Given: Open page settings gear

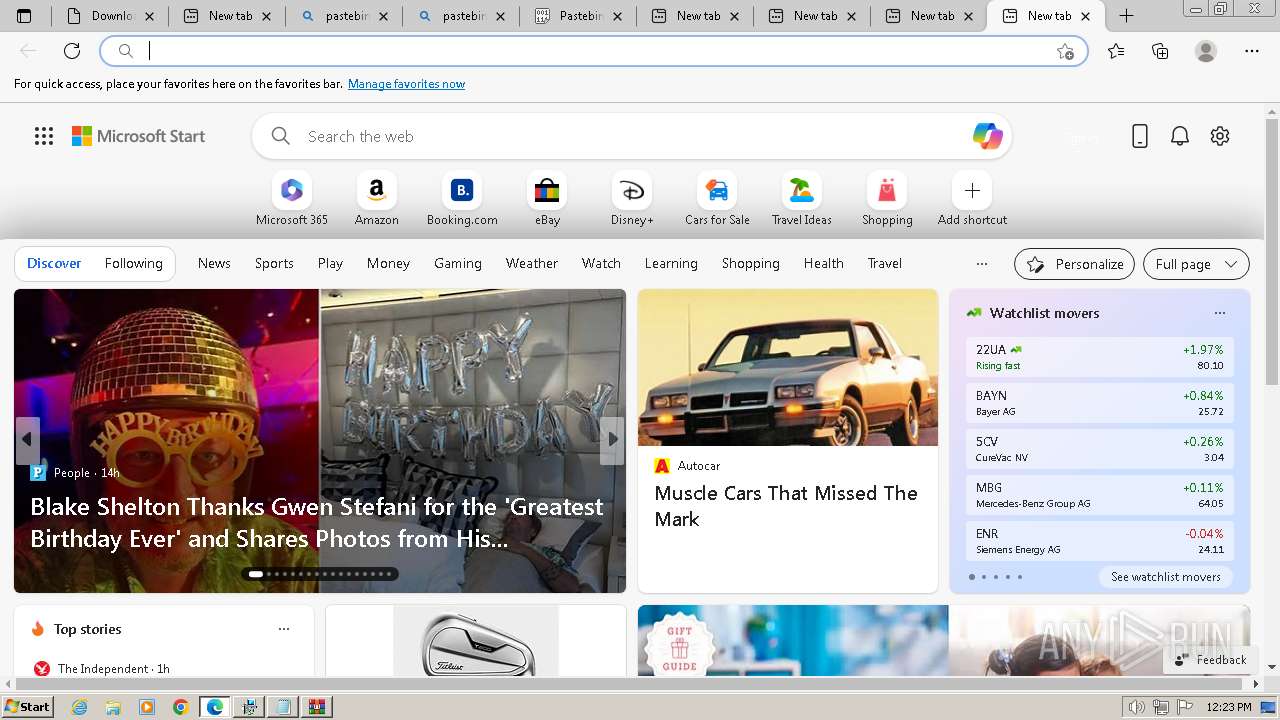Looking at the screenshot, I should [1220, 136].
